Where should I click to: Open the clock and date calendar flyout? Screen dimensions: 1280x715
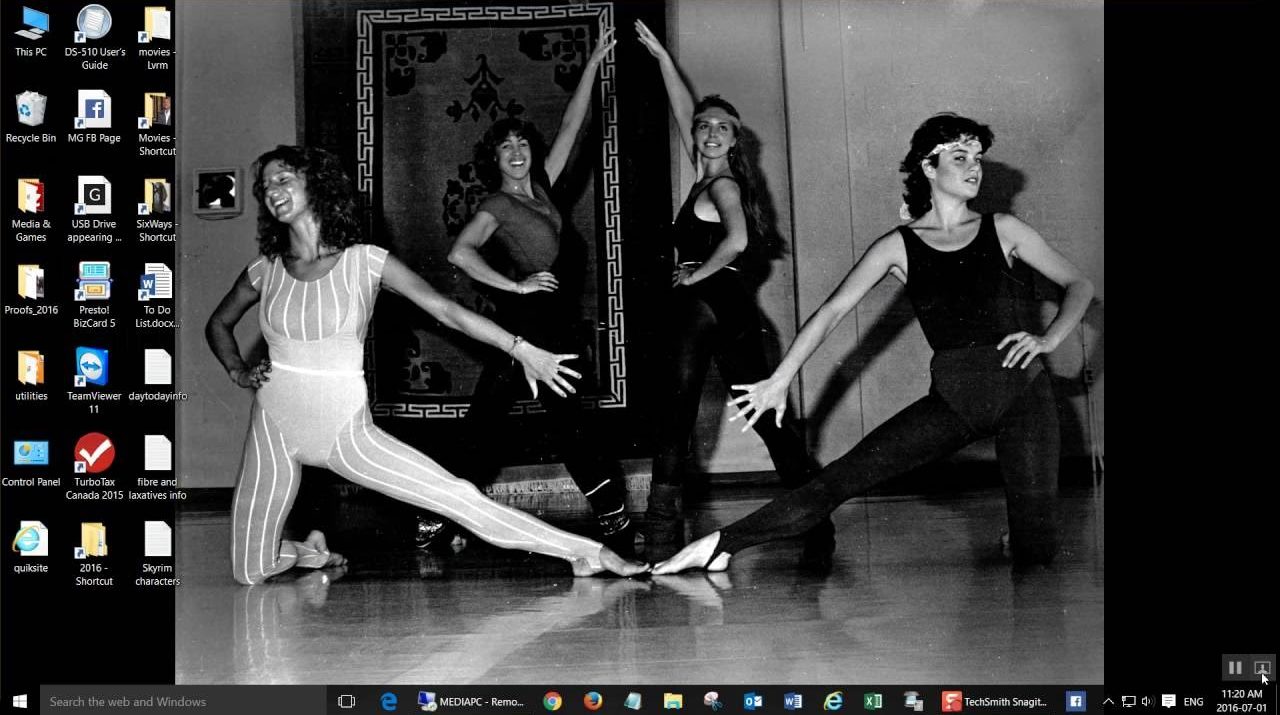[x=1241, y=701]
